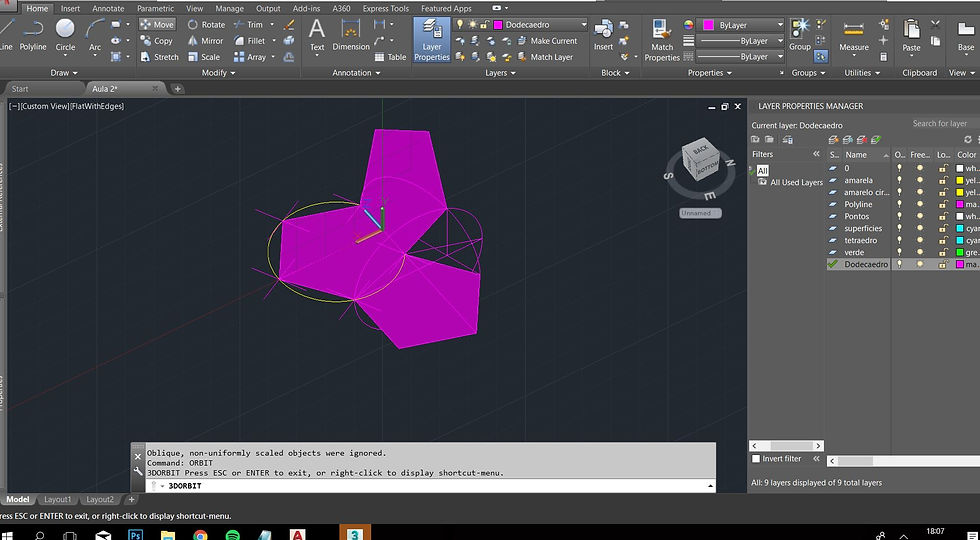Change the Dodecaedro layer magenta color swatch
The image size is (980, 540).
(959, 264)
